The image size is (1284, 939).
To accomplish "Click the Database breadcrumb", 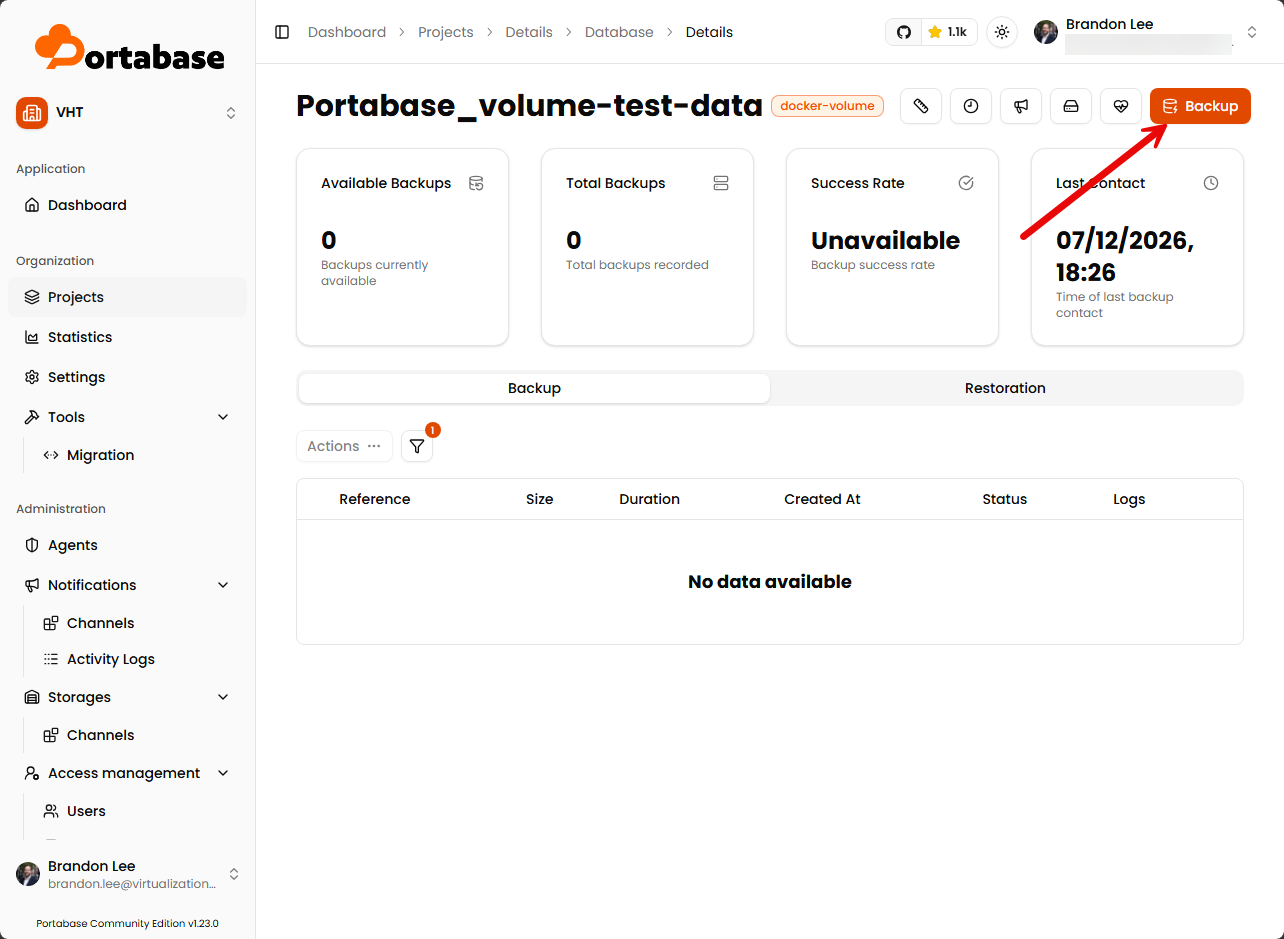I will 619,32.
